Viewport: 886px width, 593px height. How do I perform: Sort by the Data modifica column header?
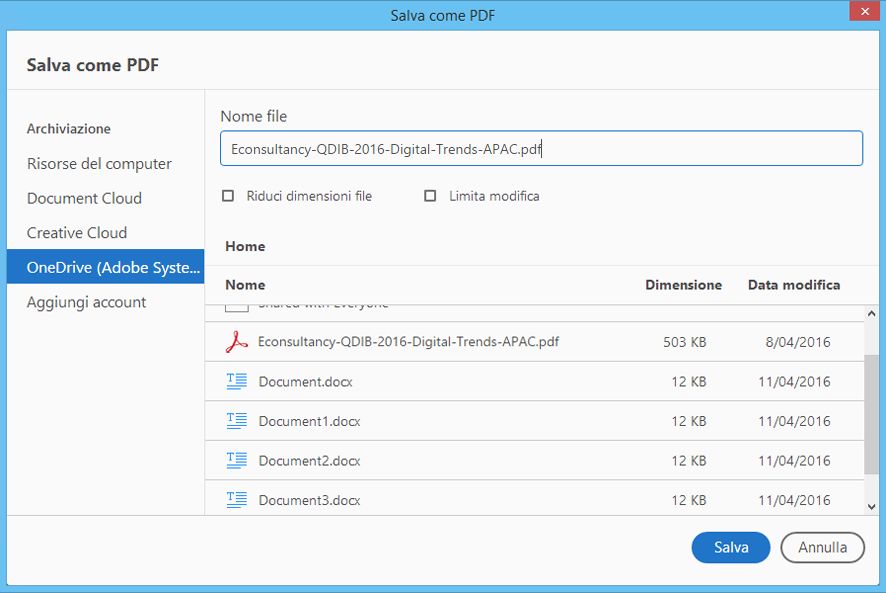tap(794, 285)
